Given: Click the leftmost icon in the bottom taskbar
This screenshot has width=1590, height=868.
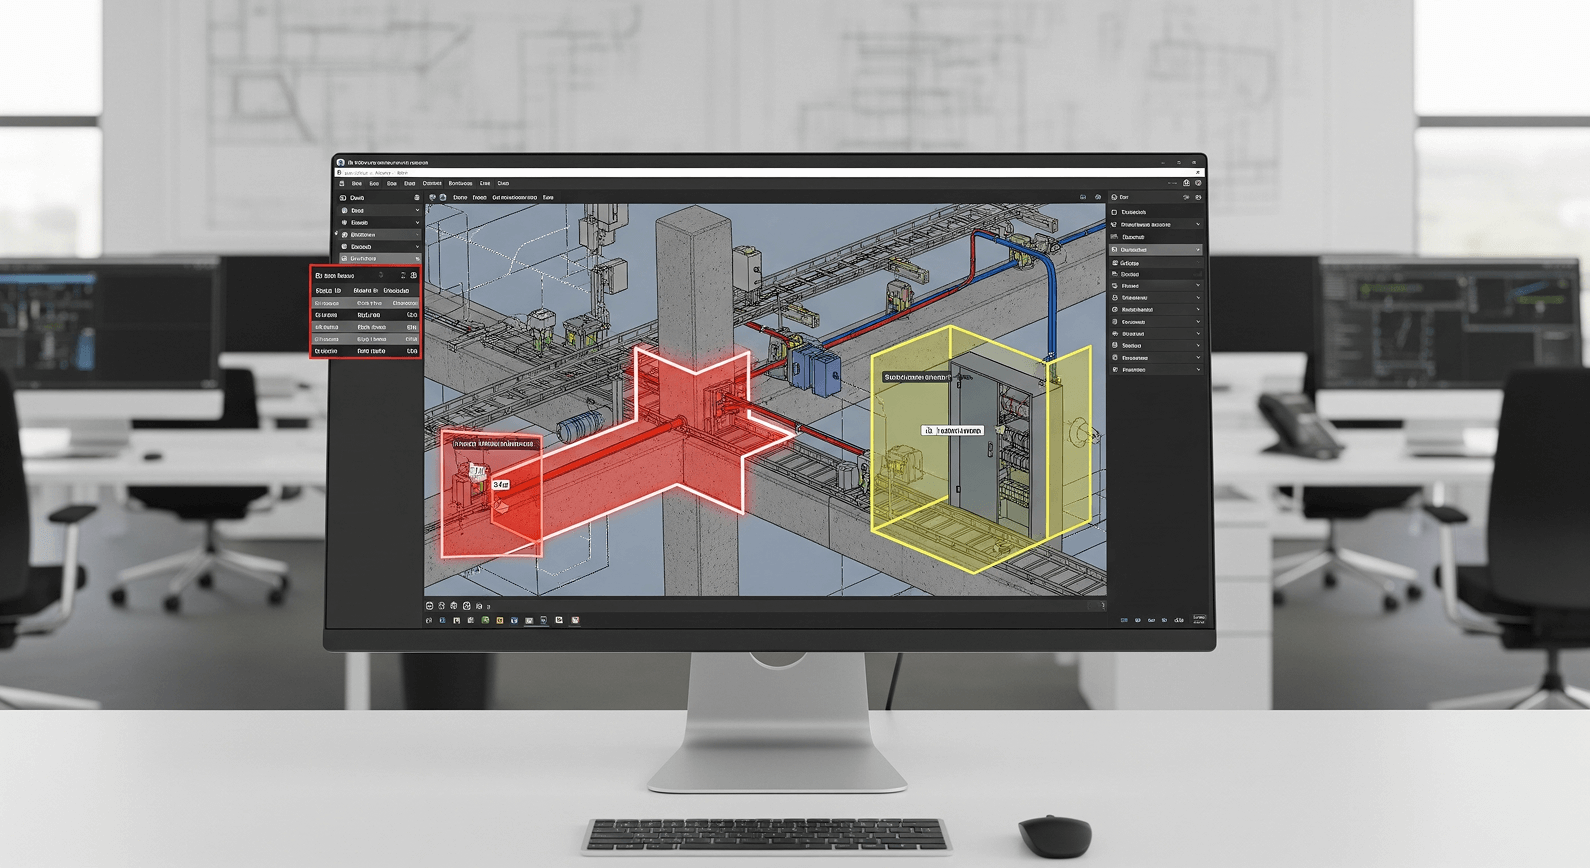Looking at the screenshot, I should coord(429,620).
